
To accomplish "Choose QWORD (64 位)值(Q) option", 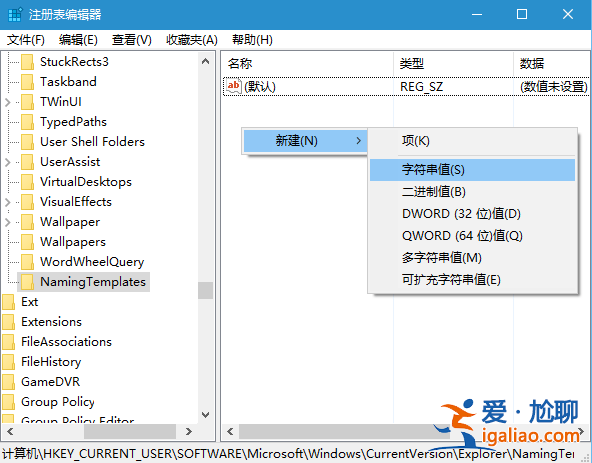I will click(472, 236).
